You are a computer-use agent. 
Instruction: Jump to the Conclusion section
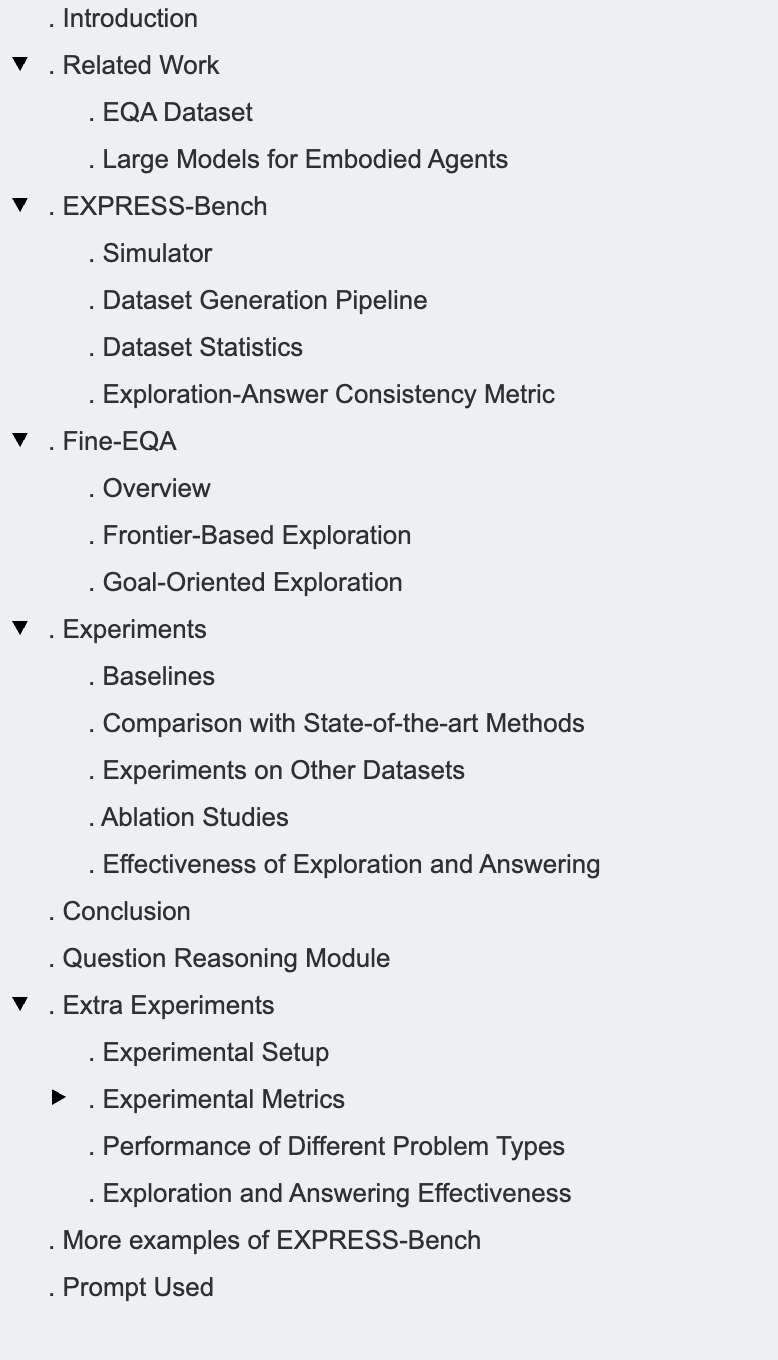126,911
